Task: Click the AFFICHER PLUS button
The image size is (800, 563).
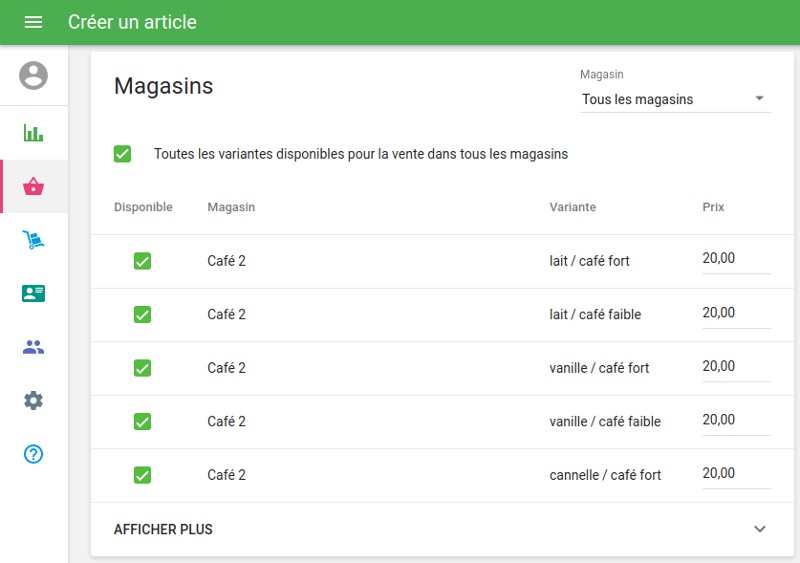Action: (x=163, y=529)
